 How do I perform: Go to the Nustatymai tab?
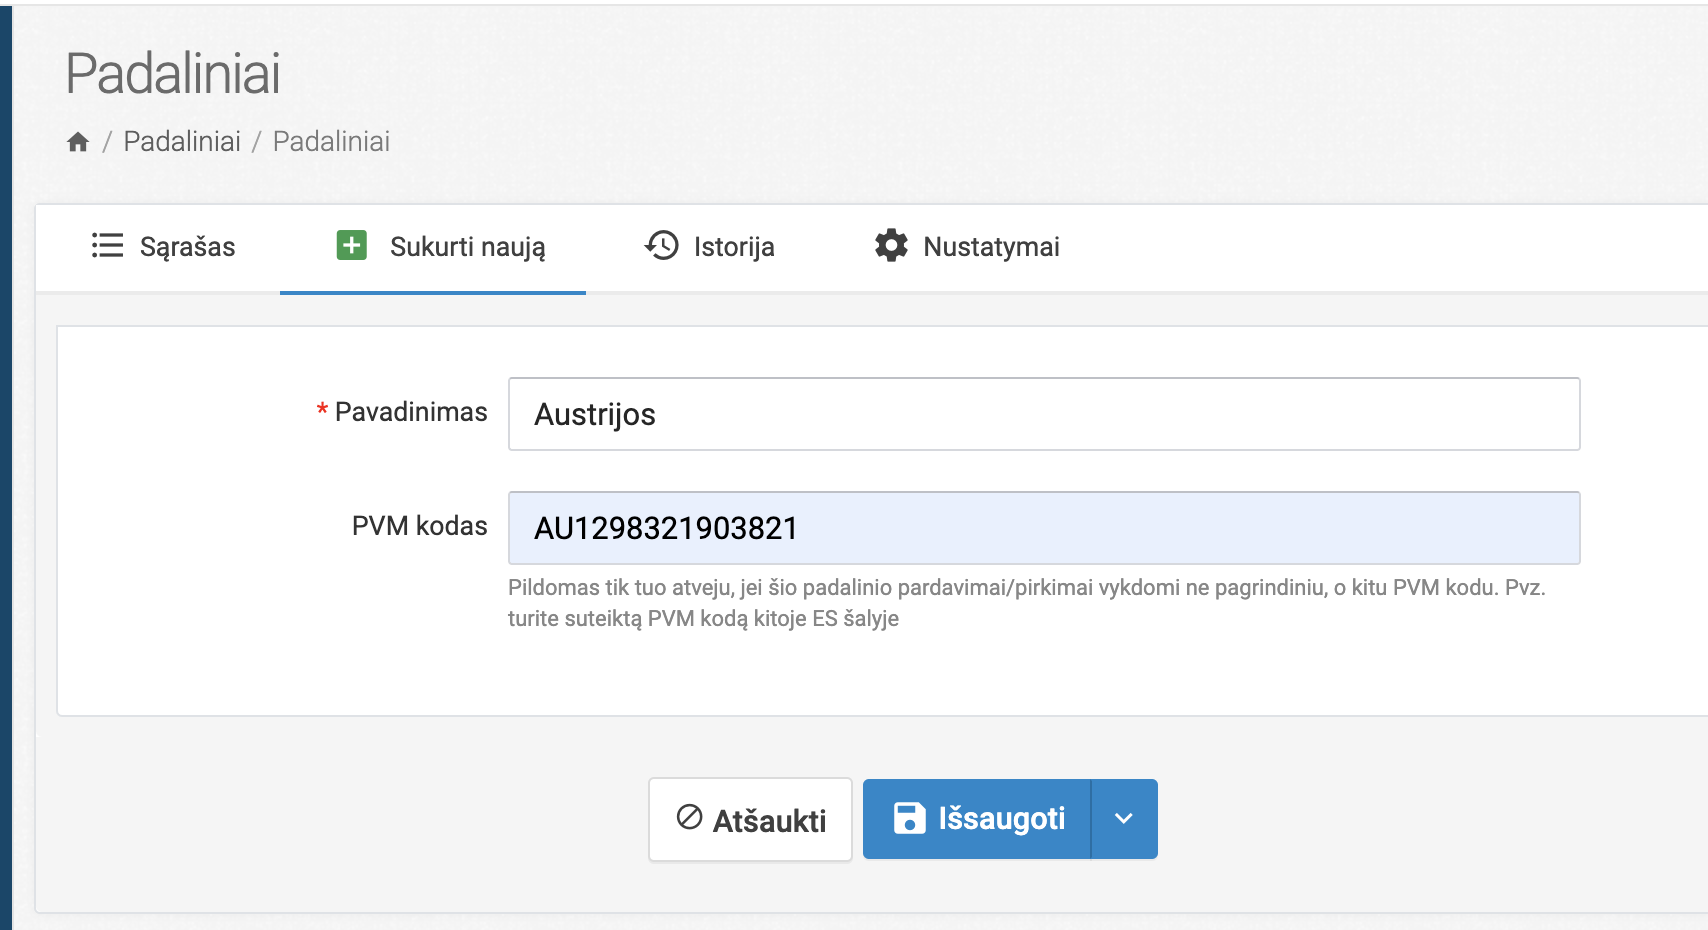click(x=991, y=247)
